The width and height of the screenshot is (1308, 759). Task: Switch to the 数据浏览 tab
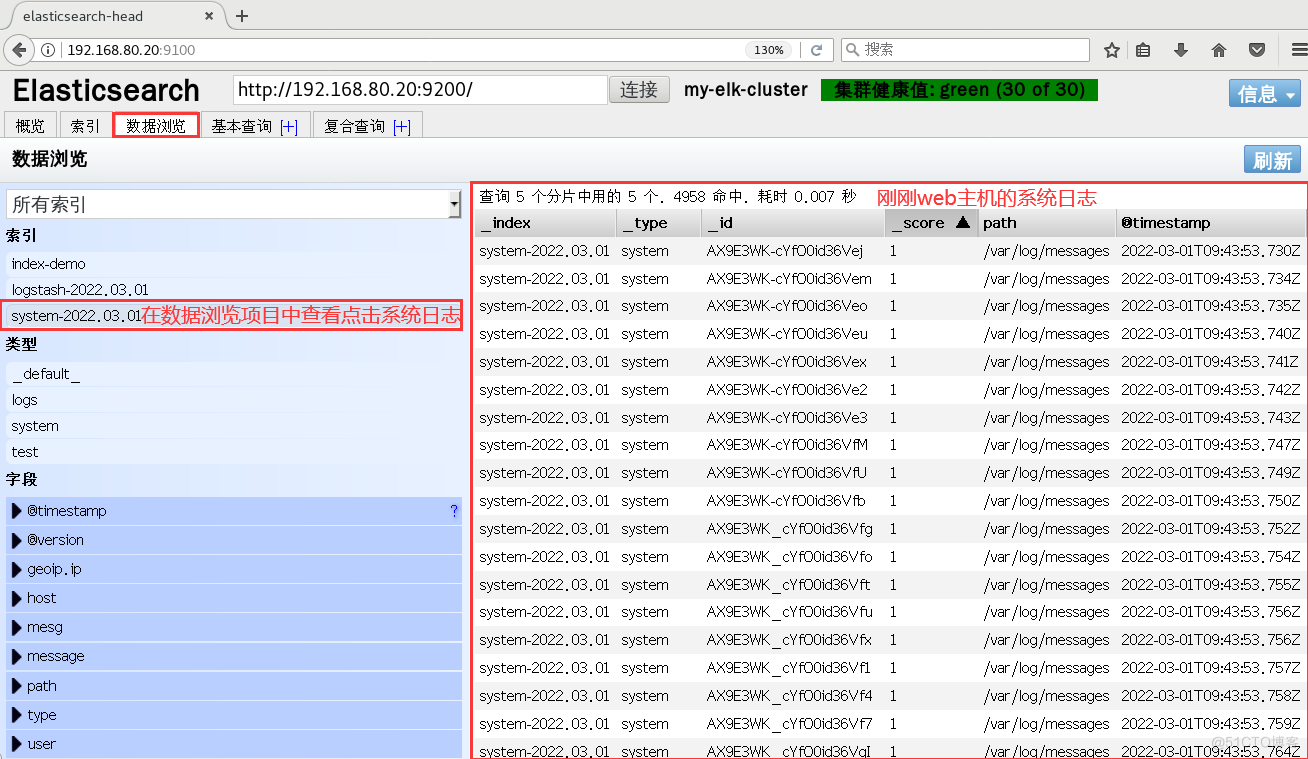click(156, 126)
